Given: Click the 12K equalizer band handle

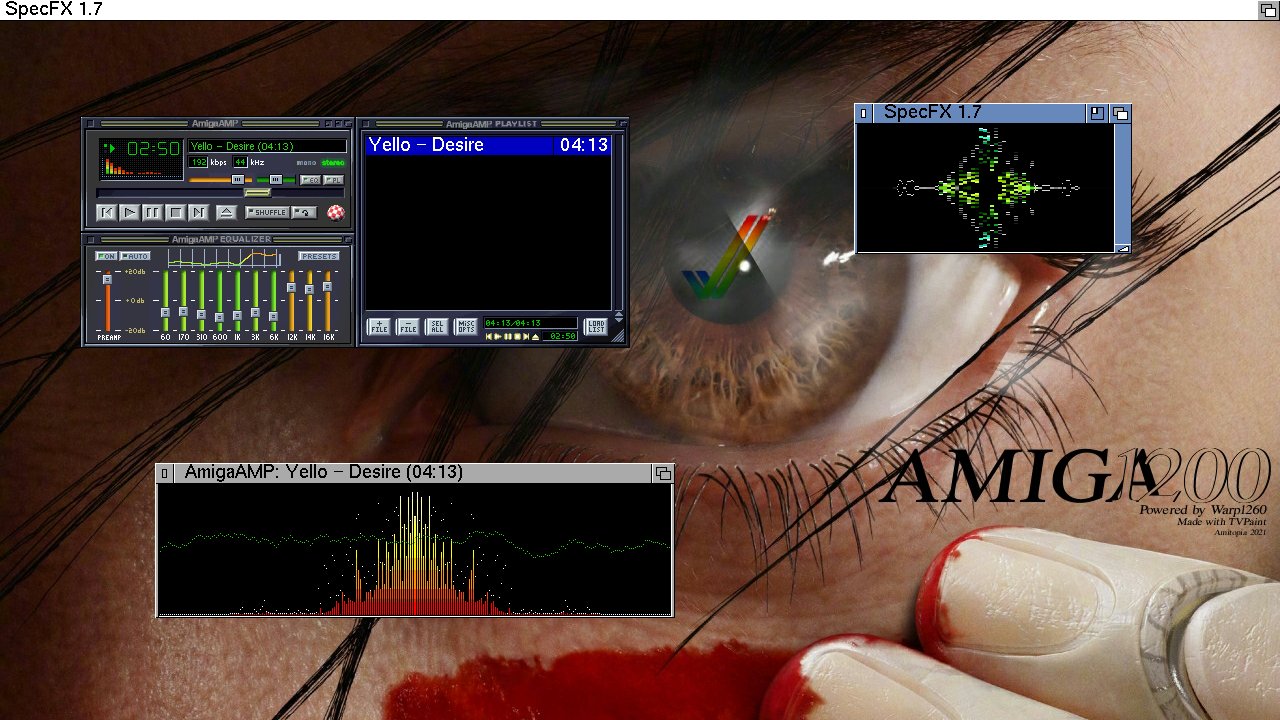Looking at the screenshot, I should tap(291, 287).
